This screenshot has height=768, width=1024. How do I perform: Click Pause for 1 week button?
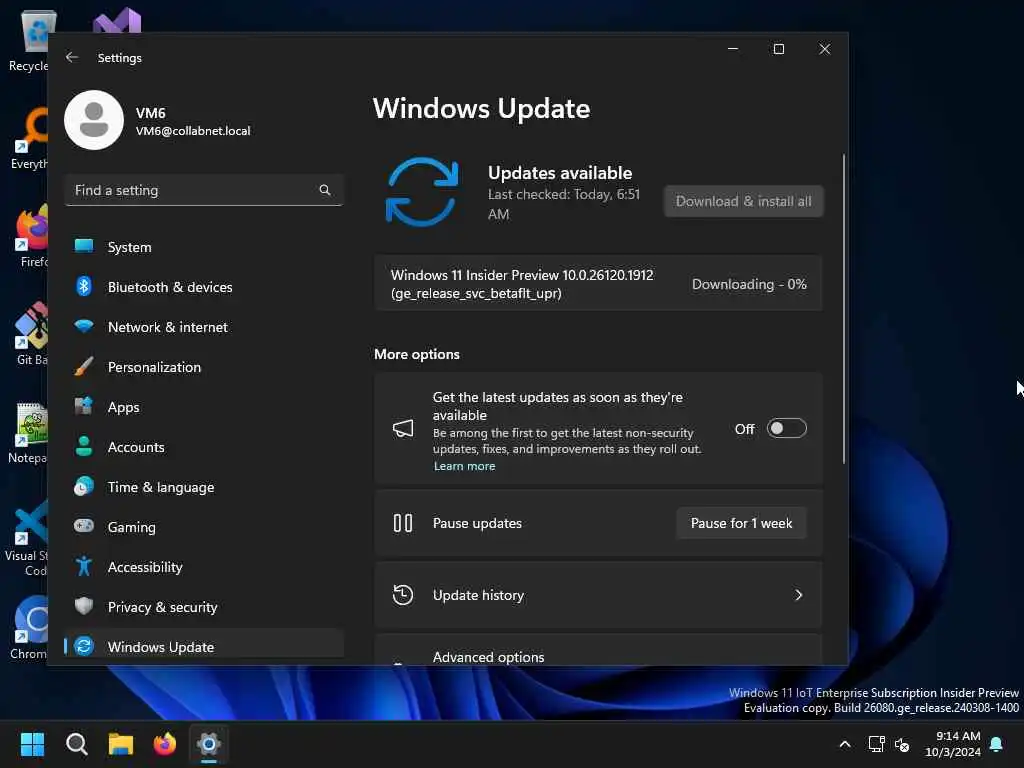pyautogui.click(x=741, y=523)
